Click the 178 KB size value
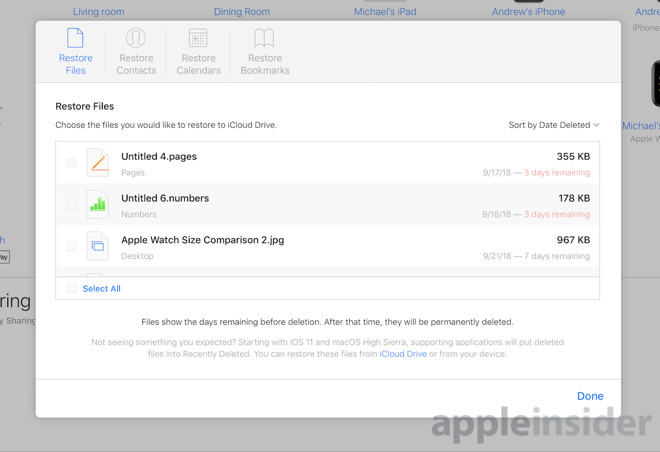660x452 pixels. pos(574,198)
